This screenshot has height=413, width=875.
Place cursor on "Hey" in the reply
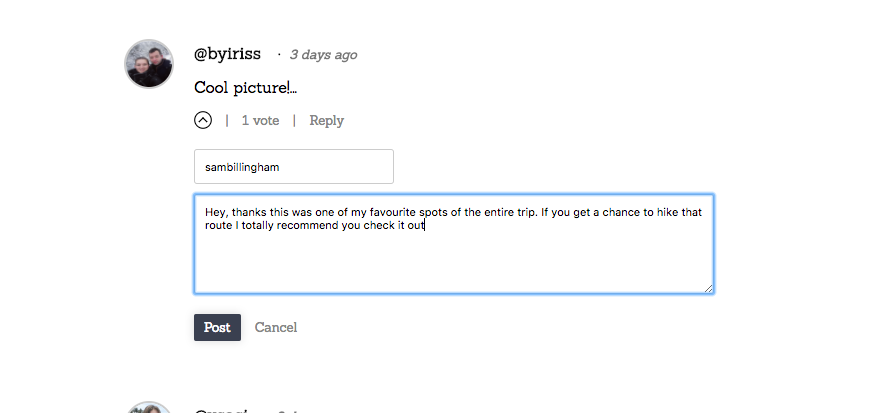pos(215,213)
